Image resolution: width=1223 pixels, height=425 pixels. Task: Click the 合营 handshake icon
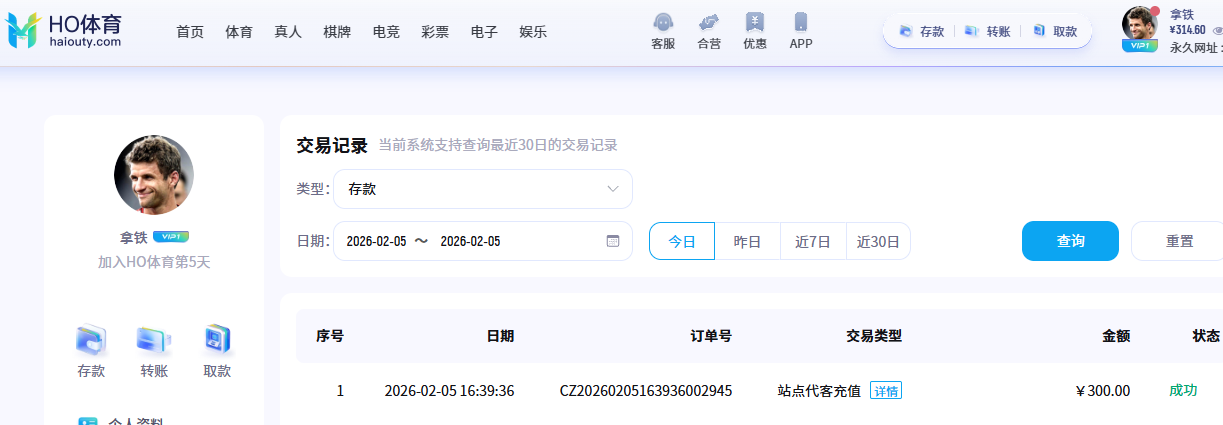[709, 22]
